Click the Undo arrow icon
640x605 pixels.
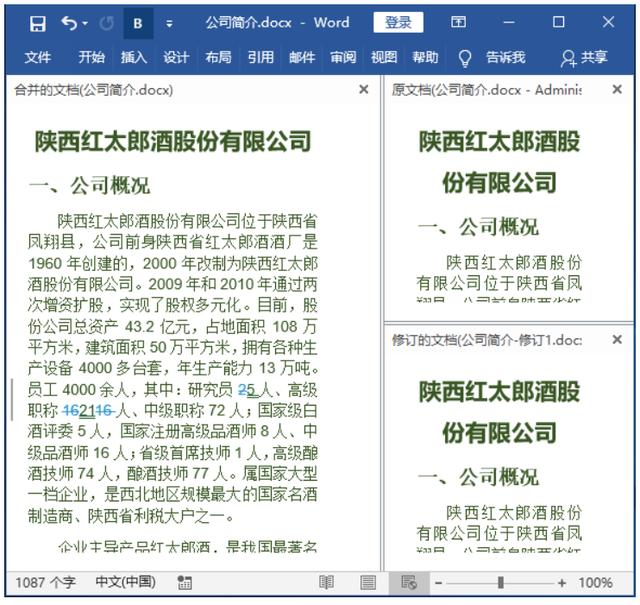point(69,23)
